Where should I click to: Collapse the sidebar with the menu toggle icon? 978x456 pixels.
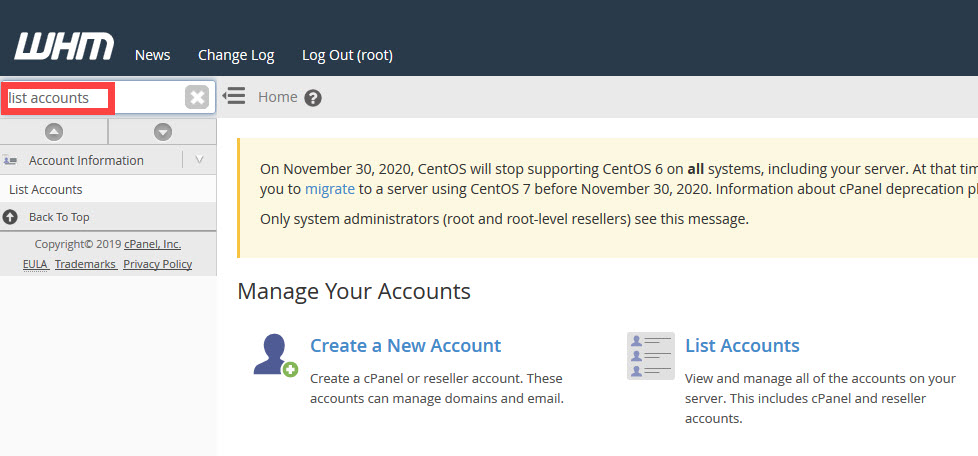[x=234, y=96]
